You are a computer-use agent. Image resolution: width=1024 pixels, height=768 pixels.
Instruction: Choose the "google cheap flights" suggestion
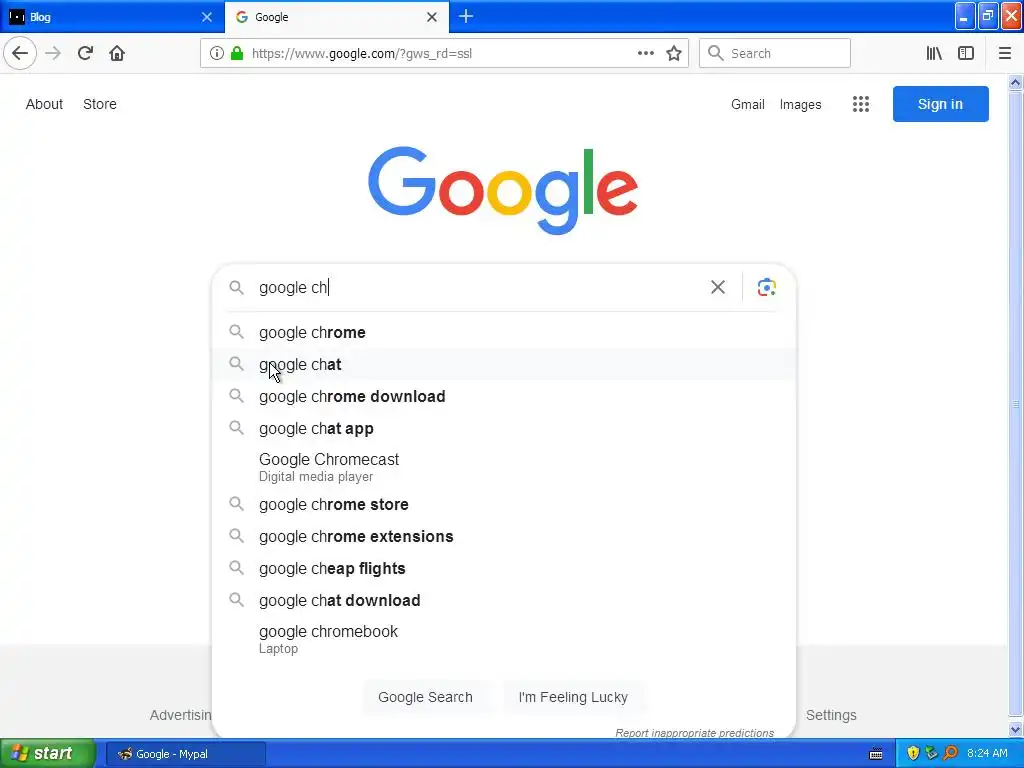pyautogui.click(x=332, y=568)
